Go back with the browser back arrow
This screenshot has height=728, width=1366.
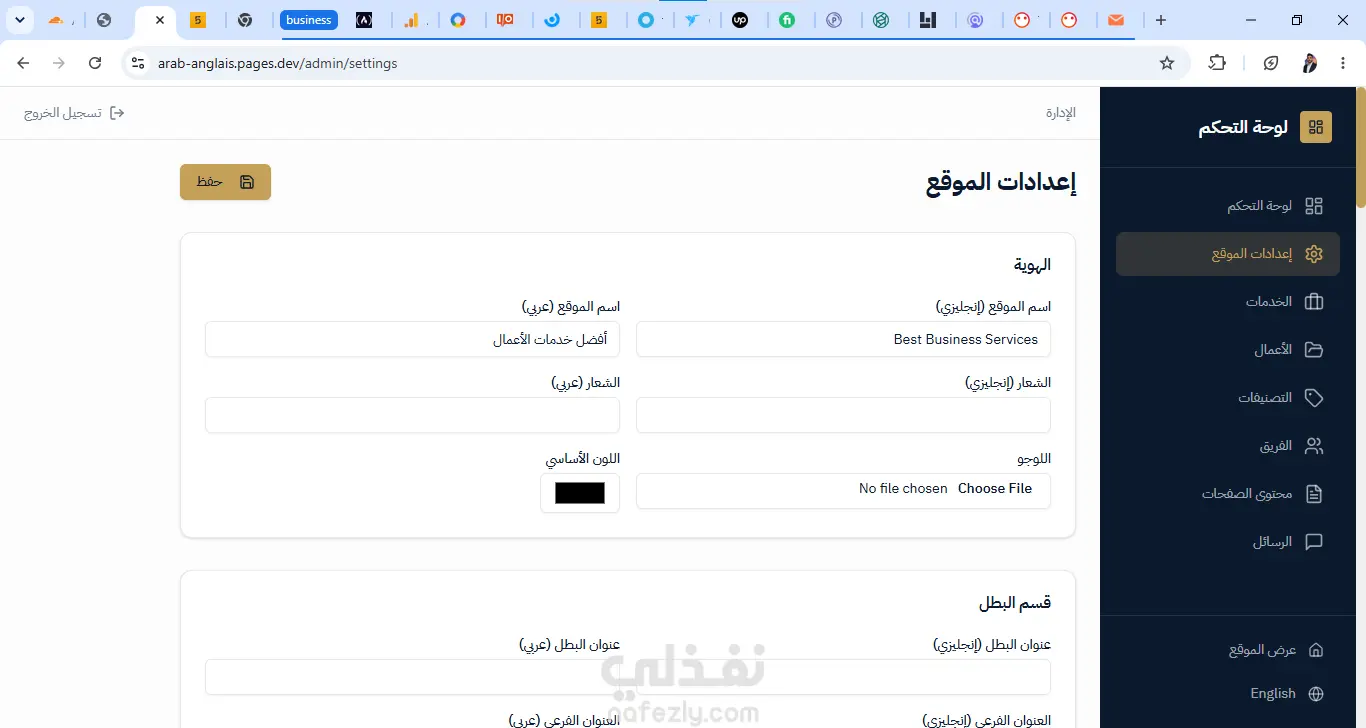tap(23, 63)
